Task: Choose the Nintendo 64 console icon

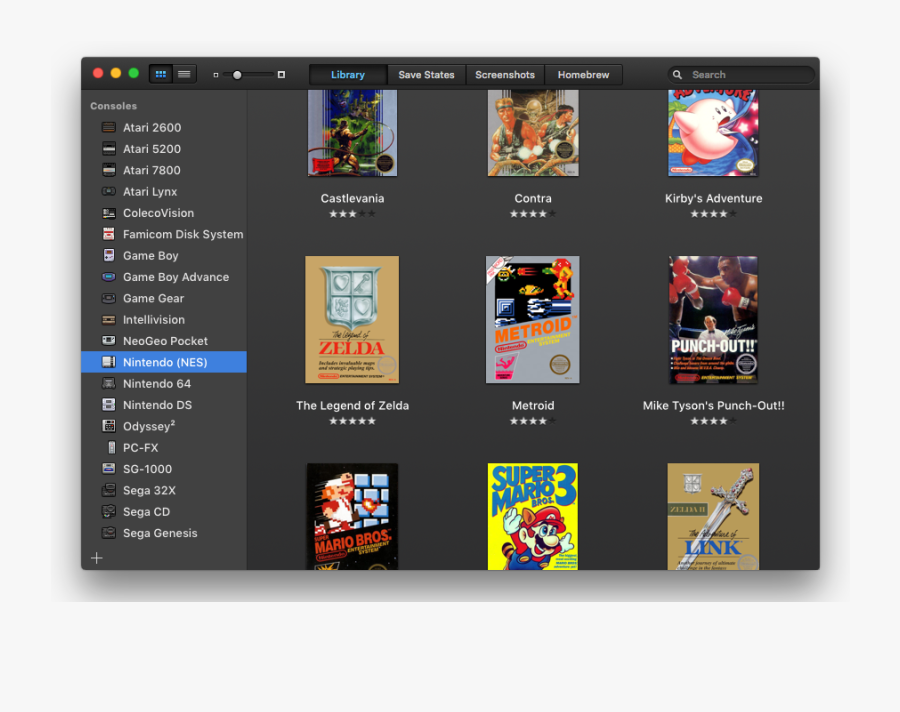Action: [x=109, y=384]
